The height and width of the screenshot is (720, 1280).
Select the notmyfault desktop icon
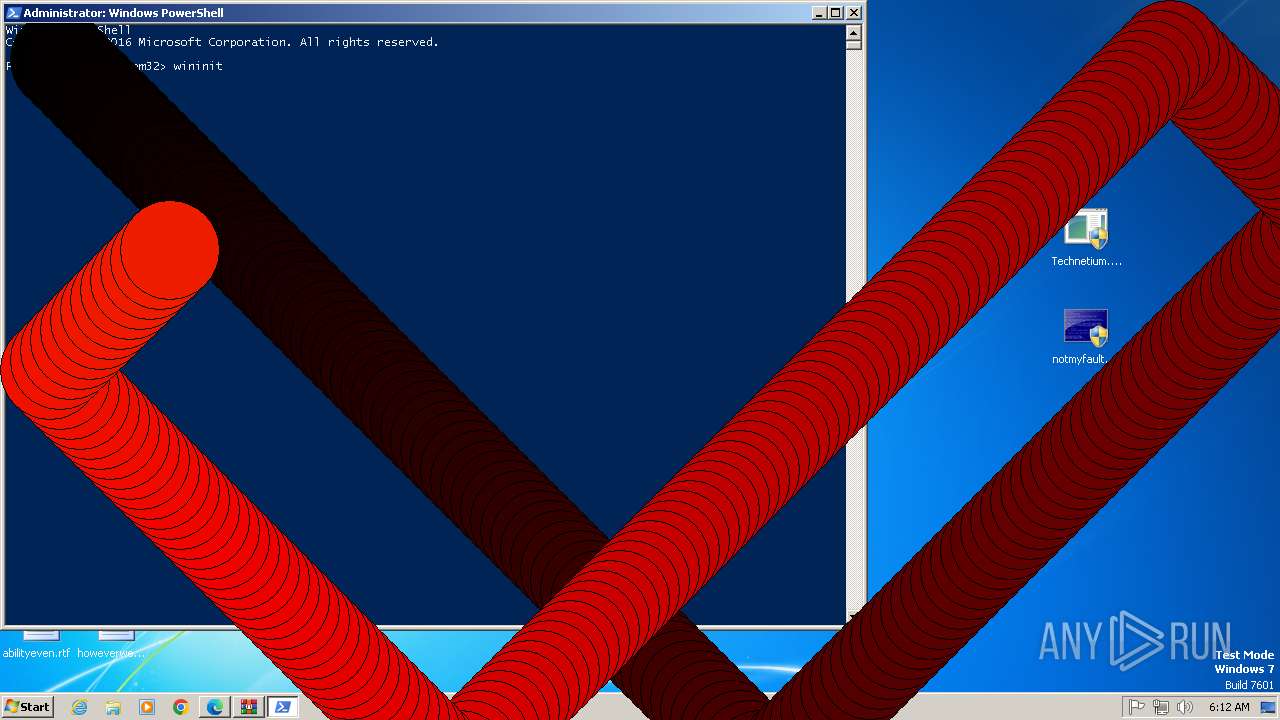pos(1086,337)
